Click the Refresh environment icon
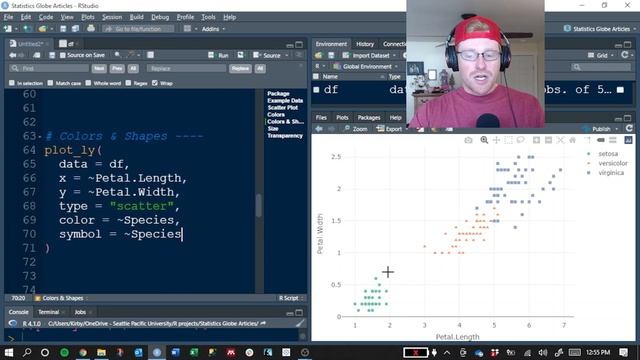 (624, 55)
